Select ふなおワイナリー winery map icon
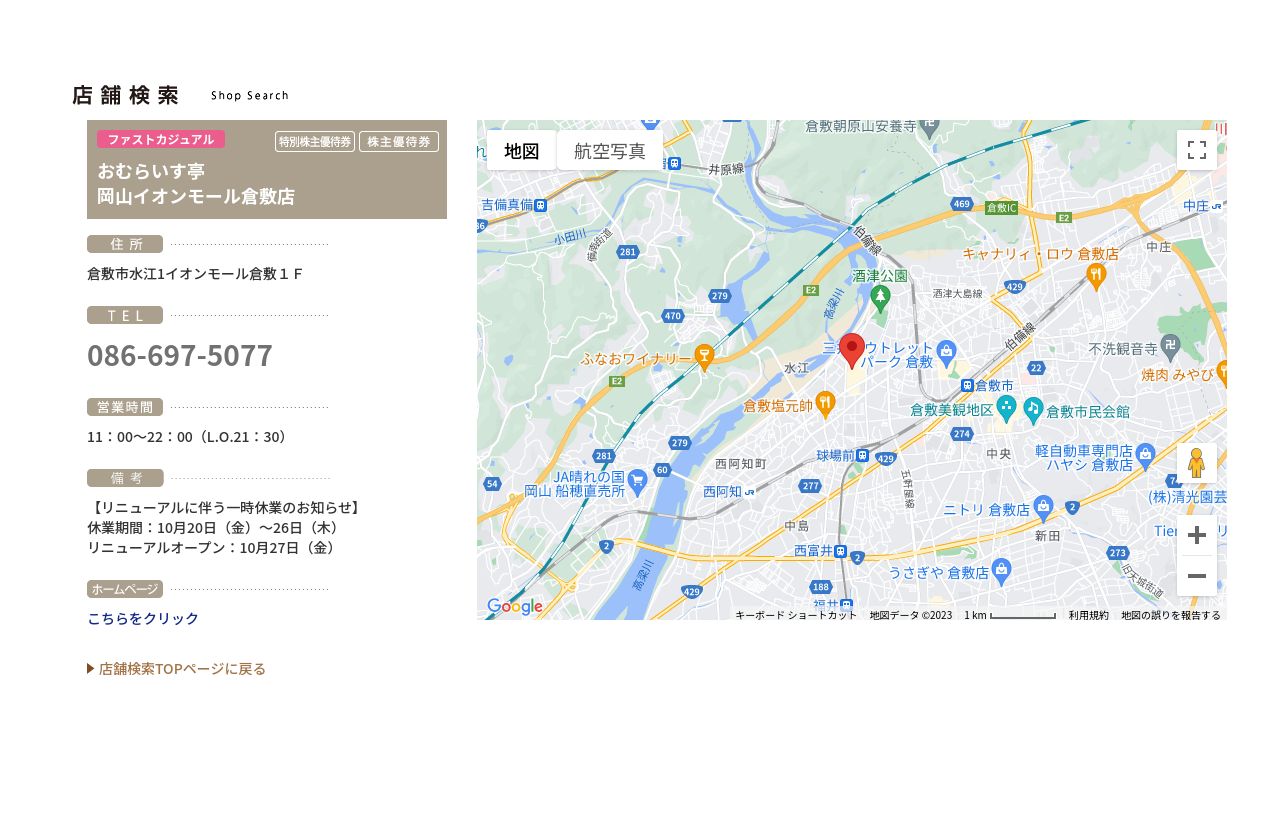 click(x=704, y=357)
